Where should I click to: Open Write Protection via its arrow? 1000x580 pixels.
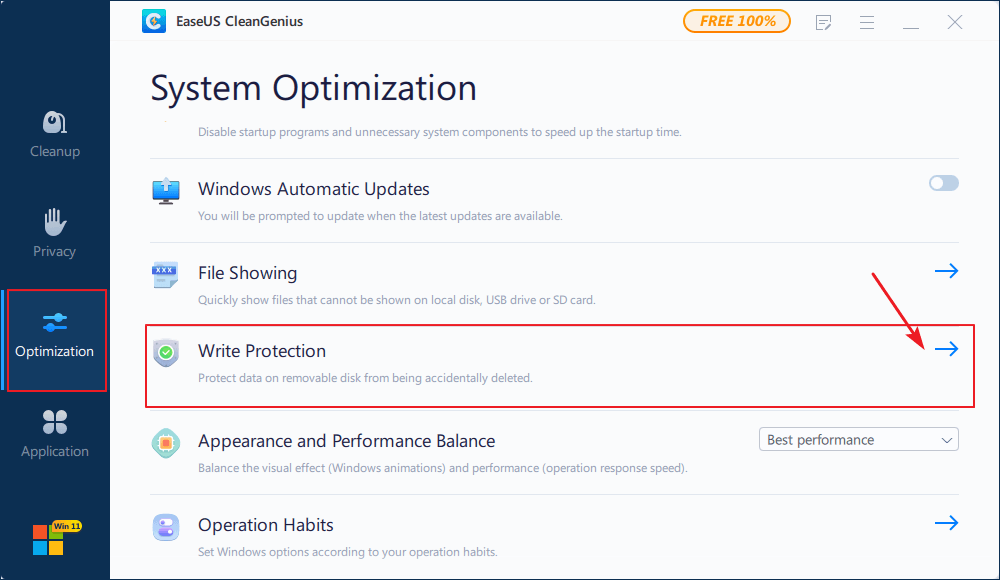click(x=946, y=349)
